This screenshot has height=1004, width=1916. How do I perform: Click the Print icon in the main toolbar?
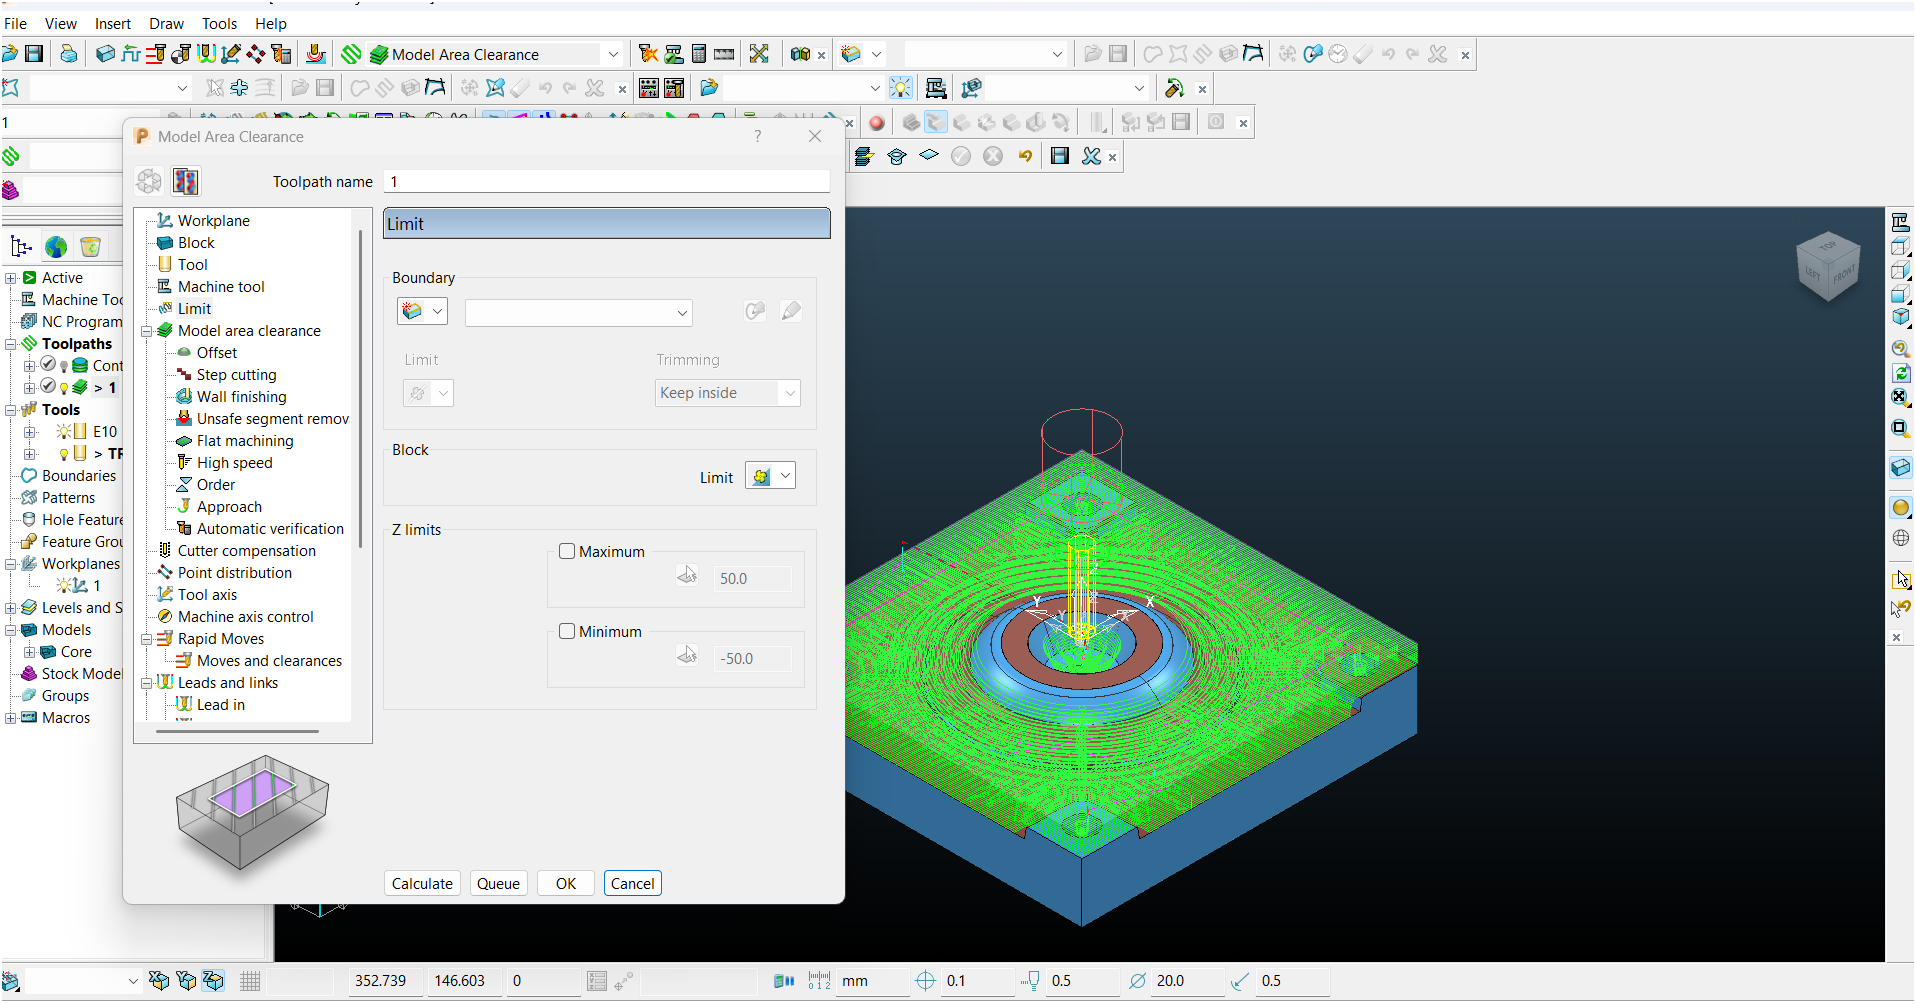pos(68,54)
